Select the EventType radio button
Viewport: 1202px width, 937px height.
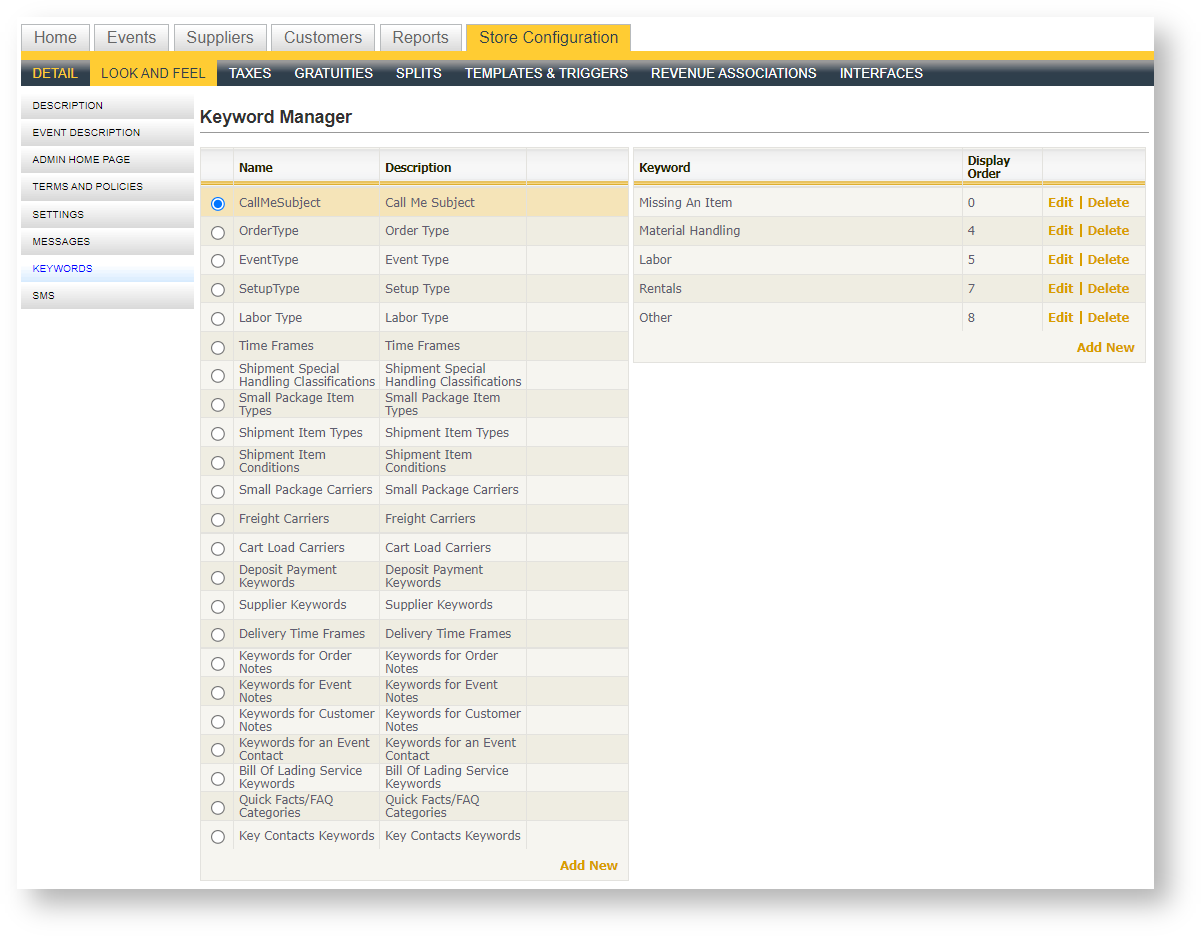tap(218, 261)
